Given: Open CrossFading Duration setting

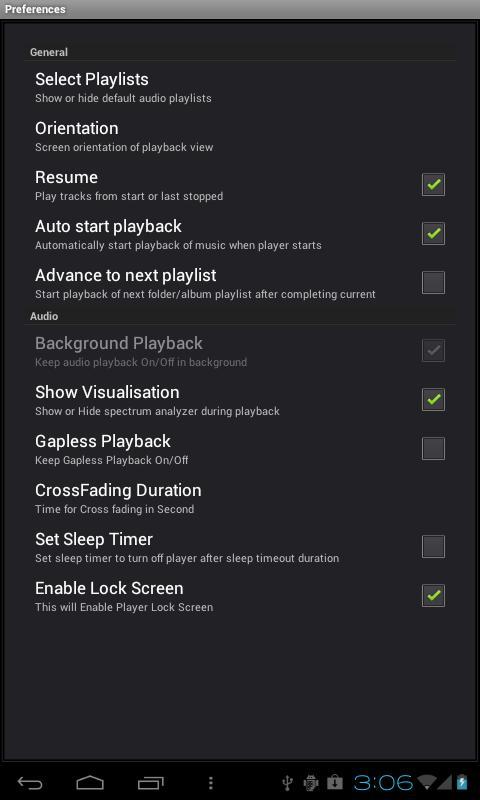Looking at the screenshot, I should 240,498.
